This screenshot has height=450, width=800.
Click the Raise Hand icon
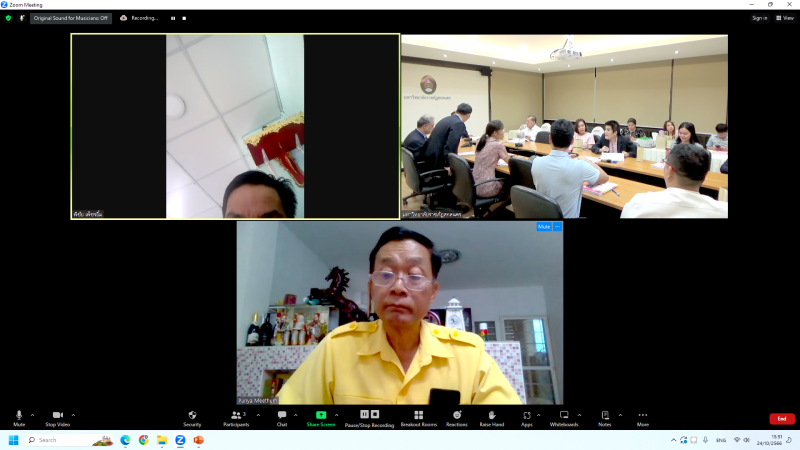pyautogui.click(x=492, y=415)
